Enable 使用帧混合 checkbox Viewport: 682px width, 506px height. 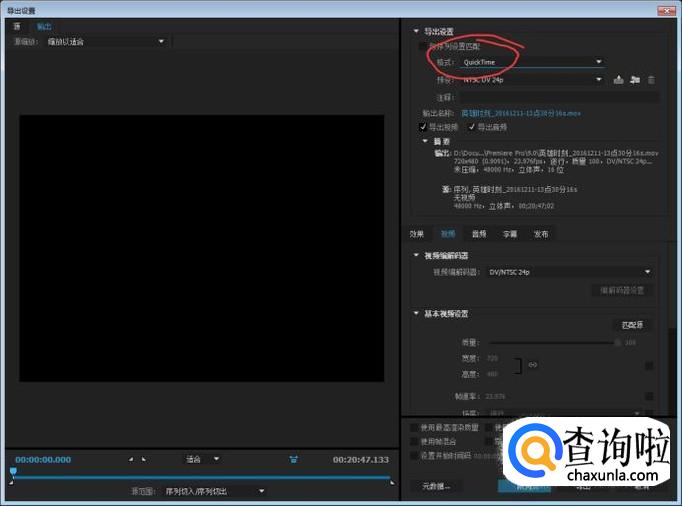coord(414,442)
